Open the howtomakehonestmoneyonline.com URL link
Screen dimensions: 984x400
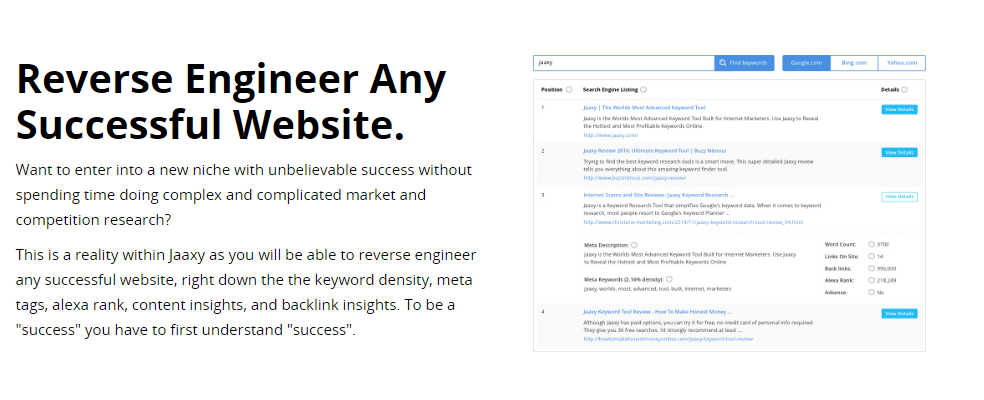[668, 339]
